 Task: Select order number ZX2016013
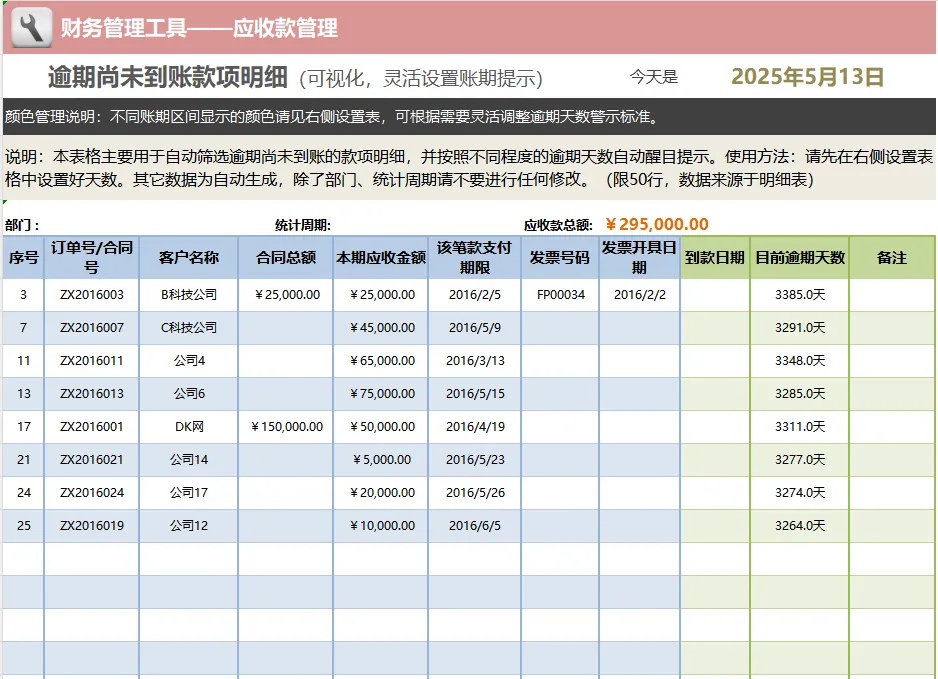click(x=92, y=394)
